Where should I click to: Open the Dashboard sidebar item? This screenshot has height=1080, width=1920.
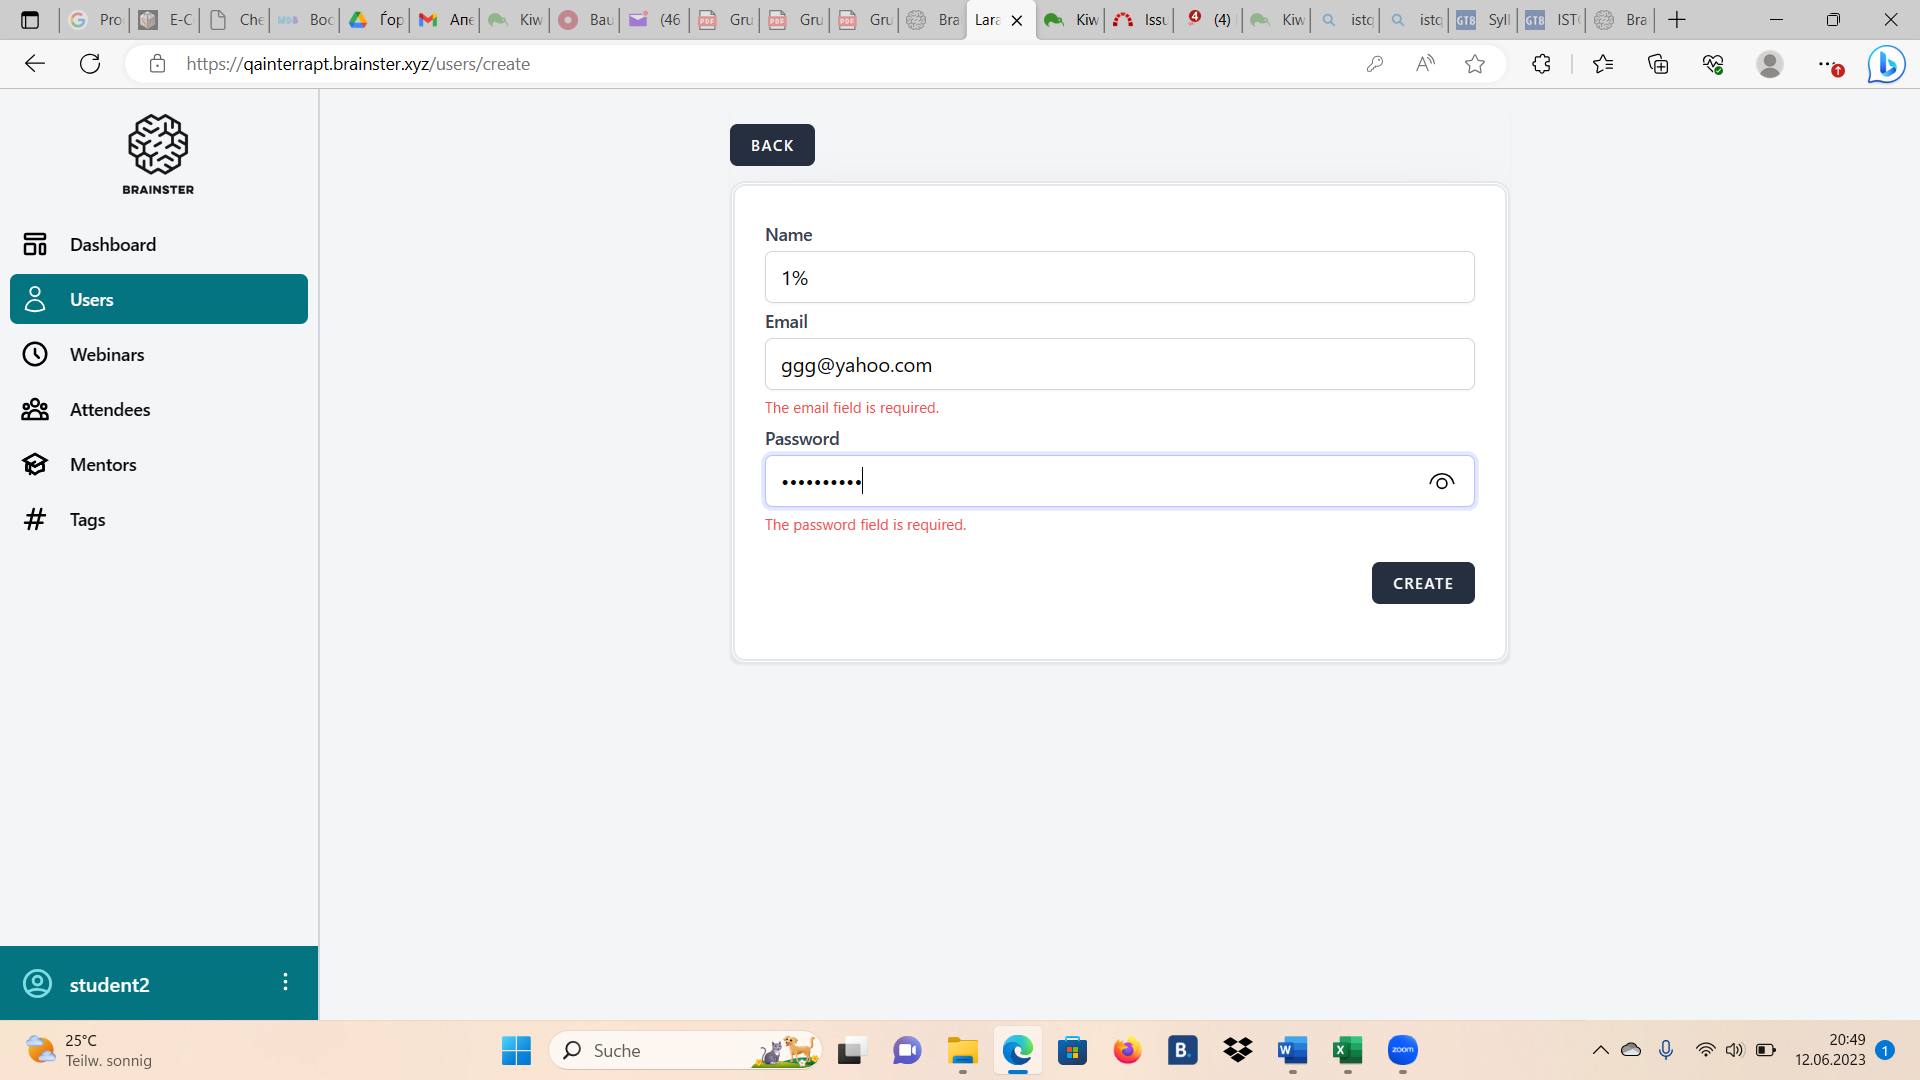[x=112, y=244]
